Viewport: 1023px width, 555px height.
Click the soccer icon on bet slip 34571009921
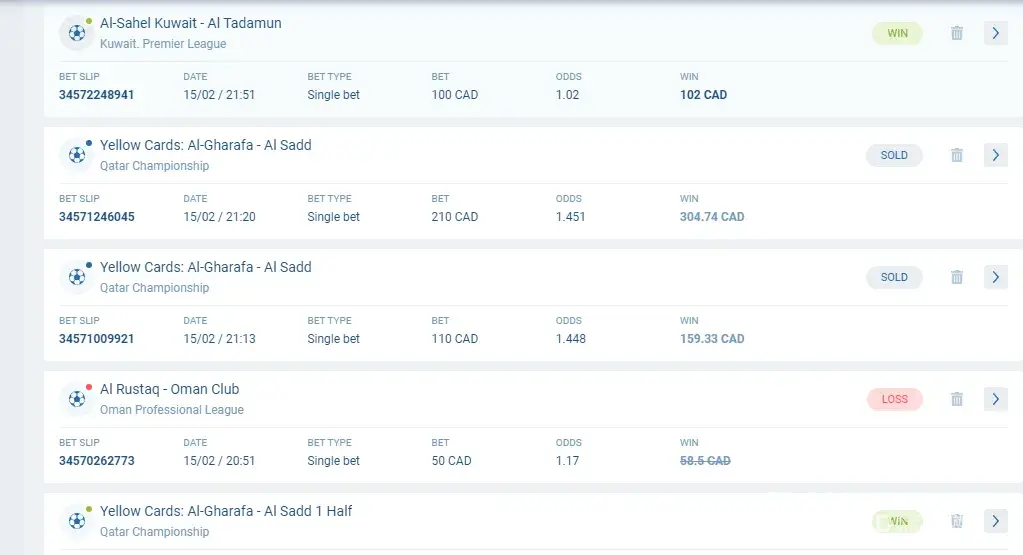tap(77, 277)
